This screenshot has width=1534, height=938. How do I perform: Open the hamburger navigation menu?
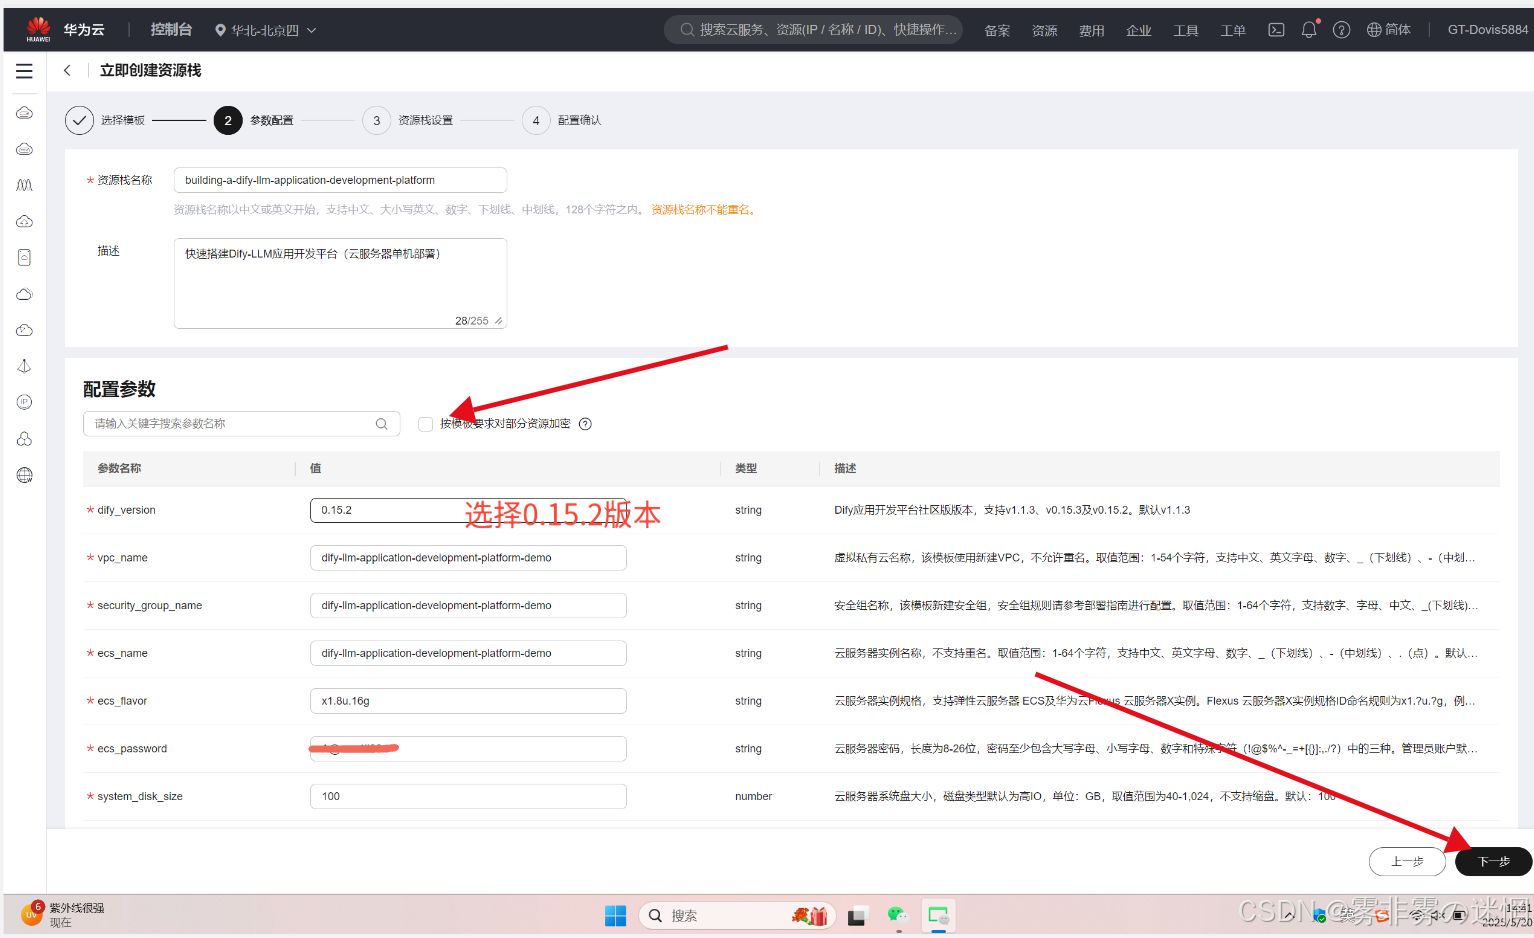point(24,71)
